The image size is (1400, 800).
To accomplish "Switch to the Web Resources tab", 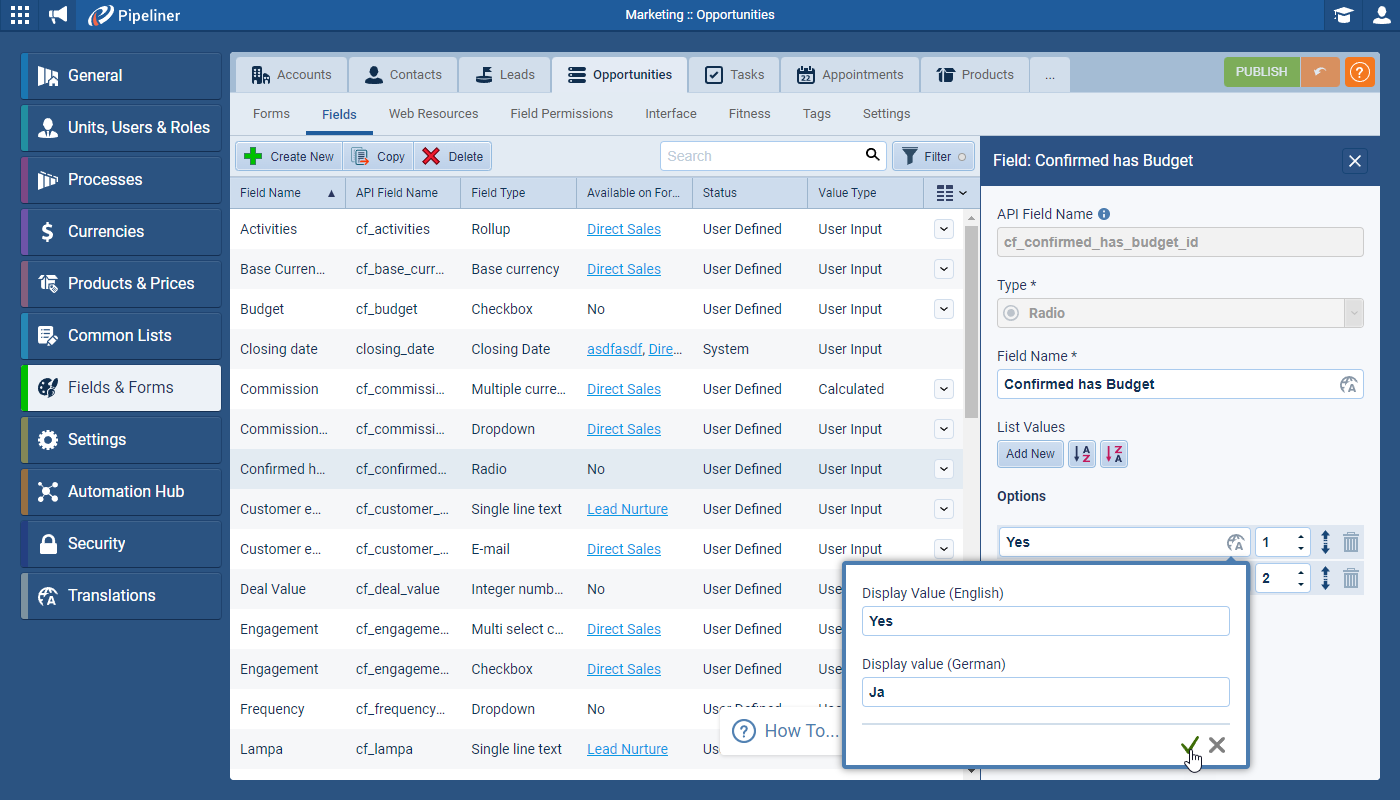I will (x=433, y=113).
